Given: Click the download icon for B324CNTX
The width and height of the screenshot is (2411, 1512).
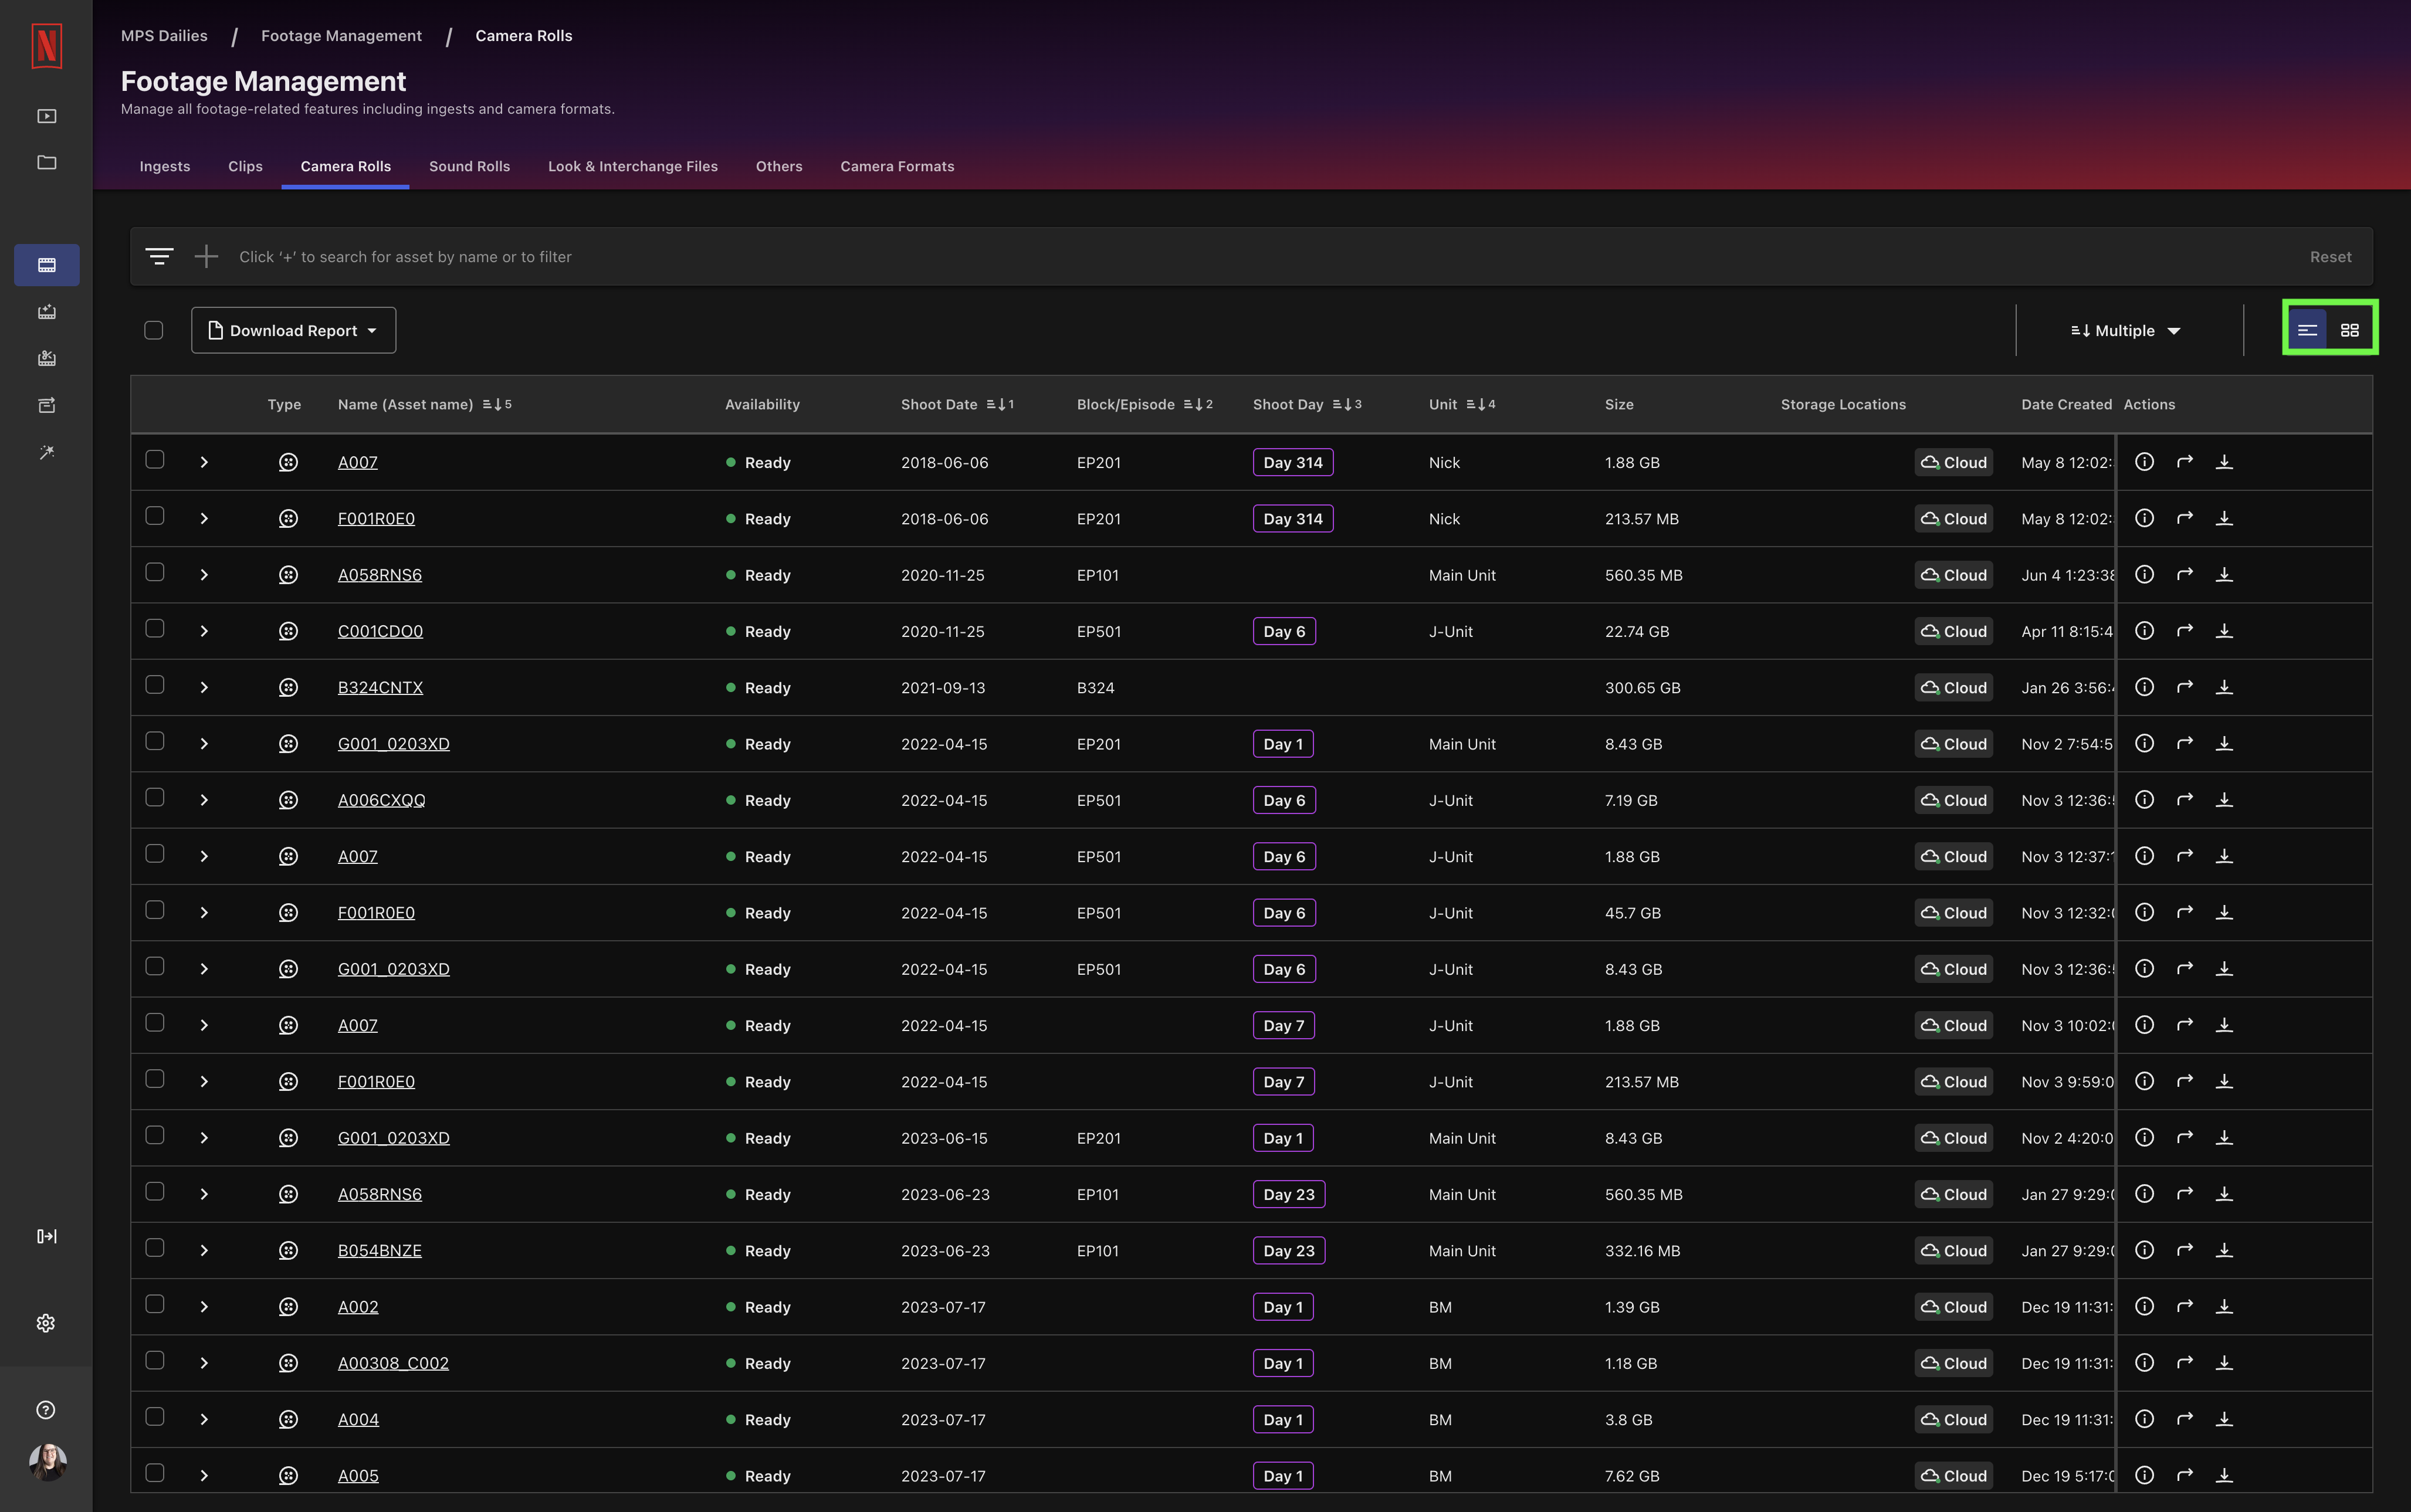Looking at the screenshot, I should coord(2225,687).
